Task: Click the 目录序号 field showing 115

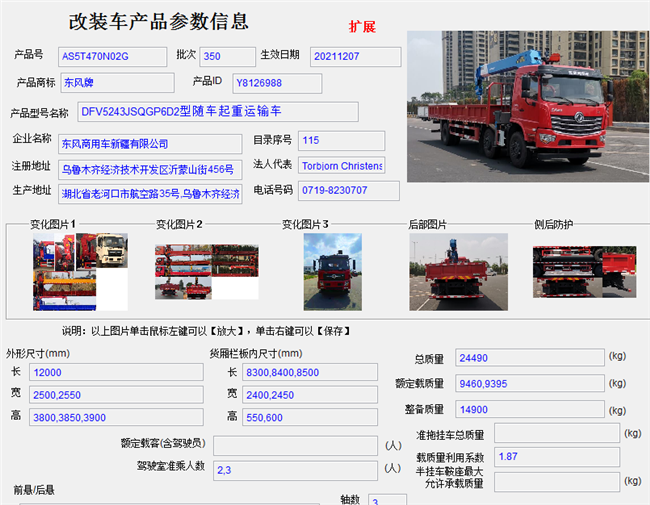Action: pyautogui.click(x=340, y=141)
